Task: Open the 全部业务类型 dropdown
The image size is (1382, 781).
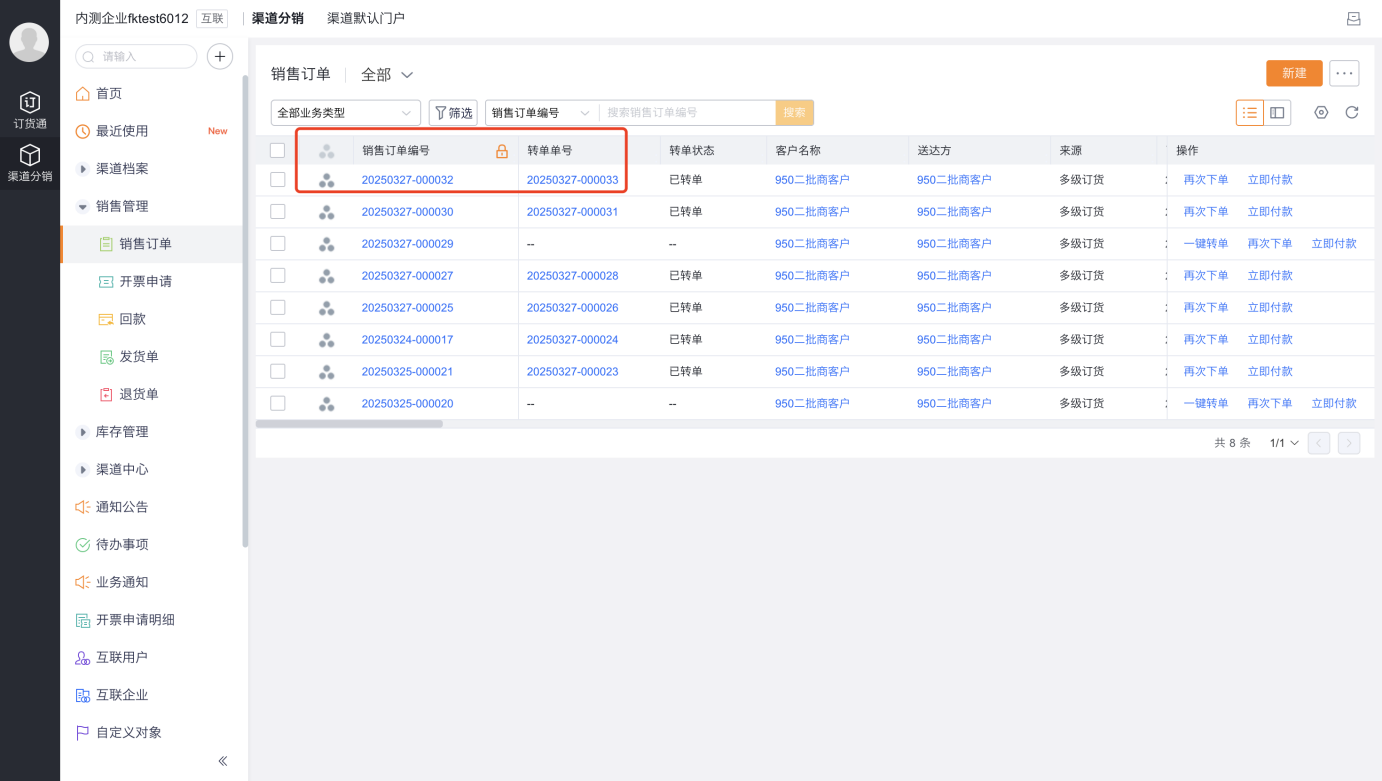Action: point(346,113)
